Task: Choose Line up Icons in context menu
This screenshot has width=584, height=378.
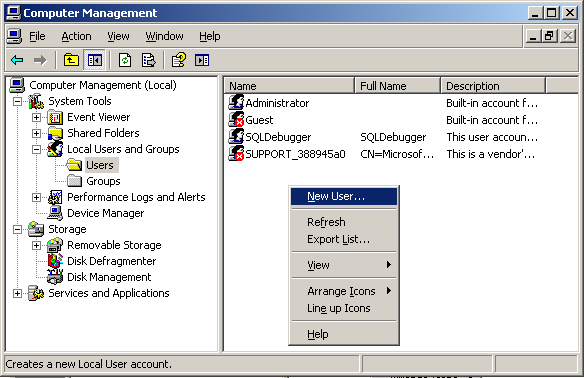Action: pos(344,308)
